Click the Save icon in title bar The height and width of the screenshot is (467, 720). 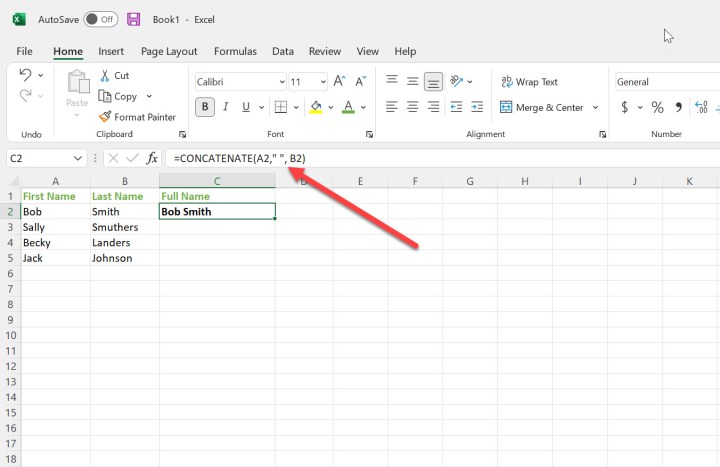pos(133,19)
